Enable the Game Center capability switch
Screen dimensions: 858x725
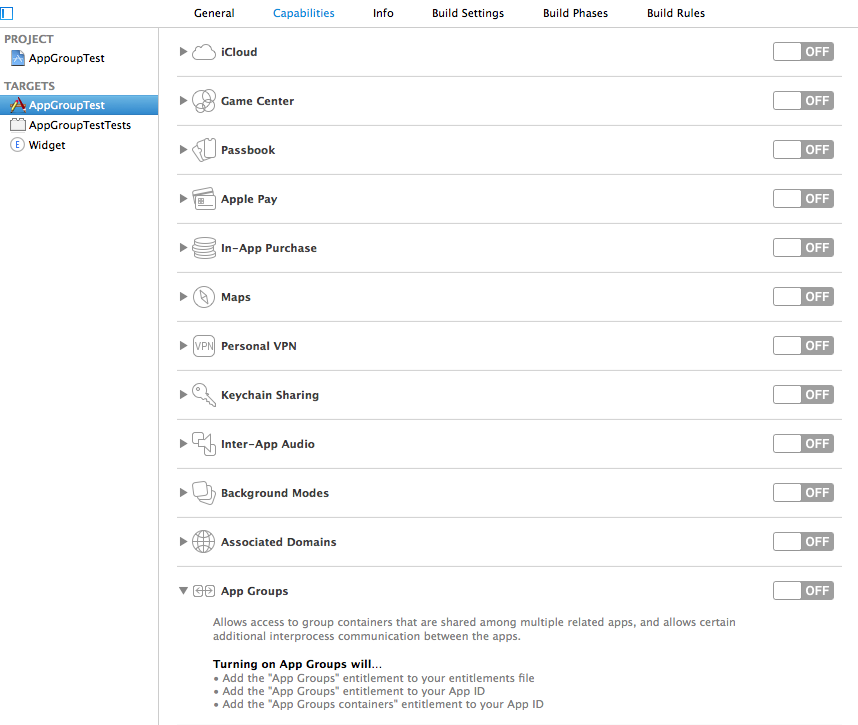(803, 101)
